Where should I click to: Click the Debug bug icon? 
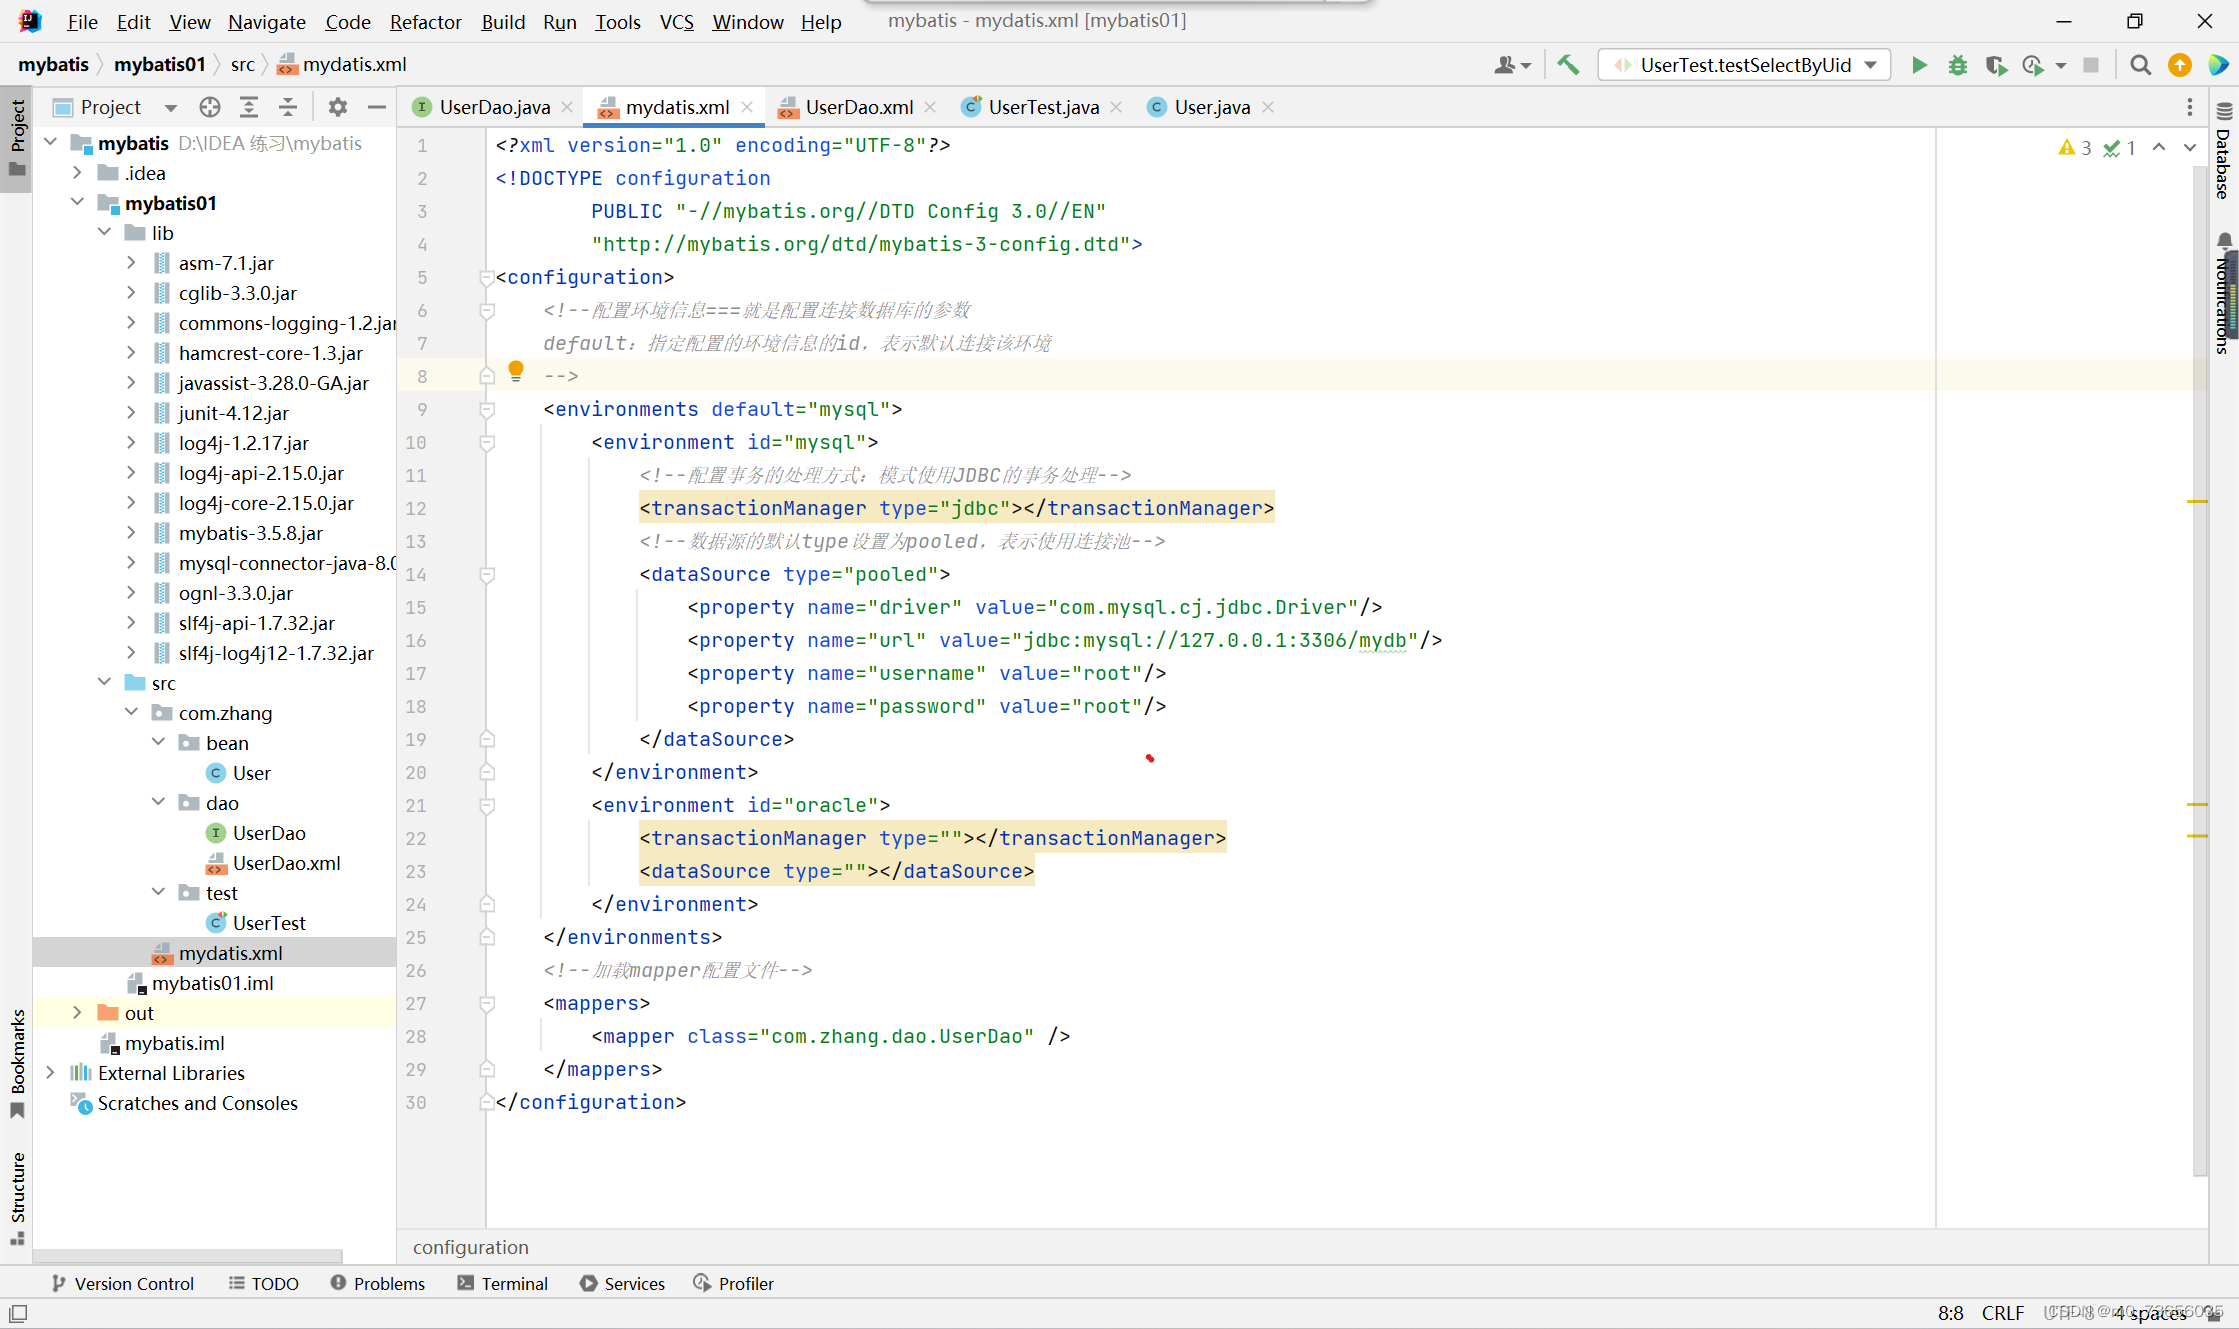click(x=1957, y=65)
